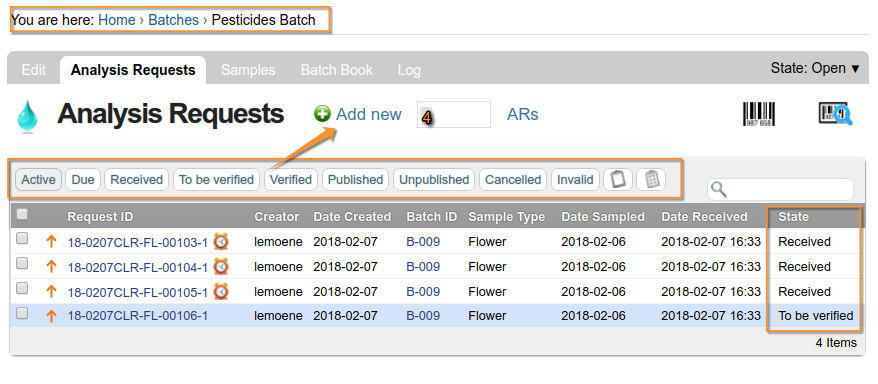878x384 pixels.
Task: Check the box for request 18-0207CLR-FL-00106-1
Action: tap(22, 313)
